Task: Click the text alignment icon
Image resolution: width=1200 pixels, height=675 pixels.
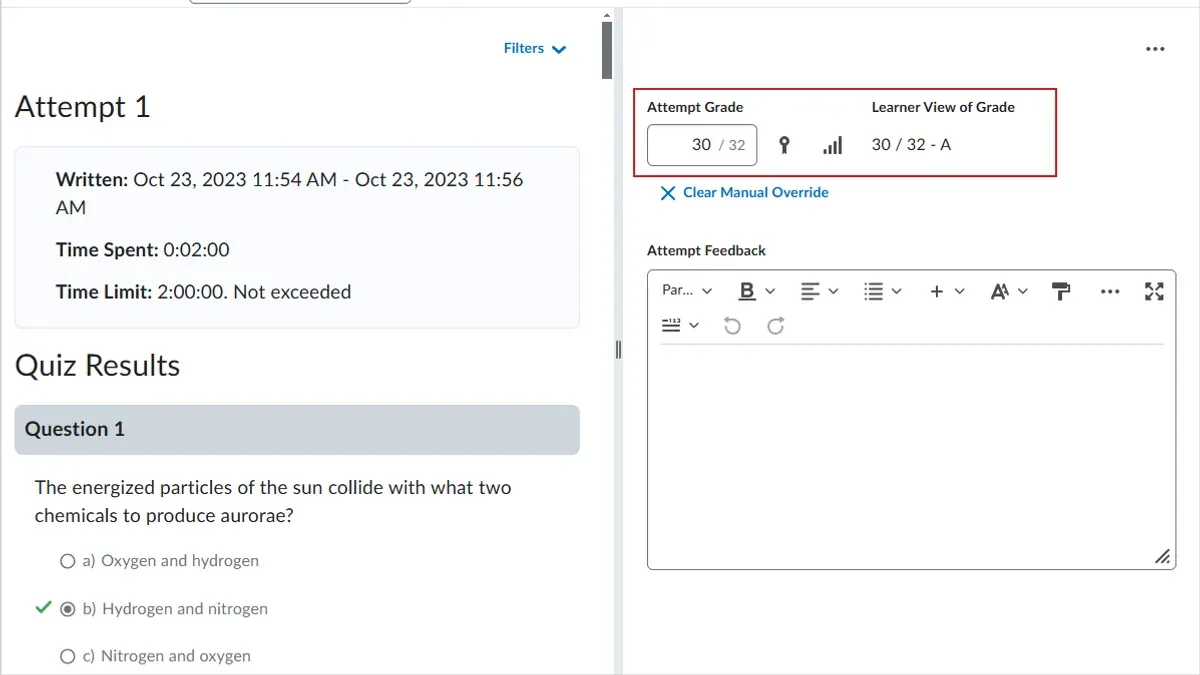Action: coord(810,291)
